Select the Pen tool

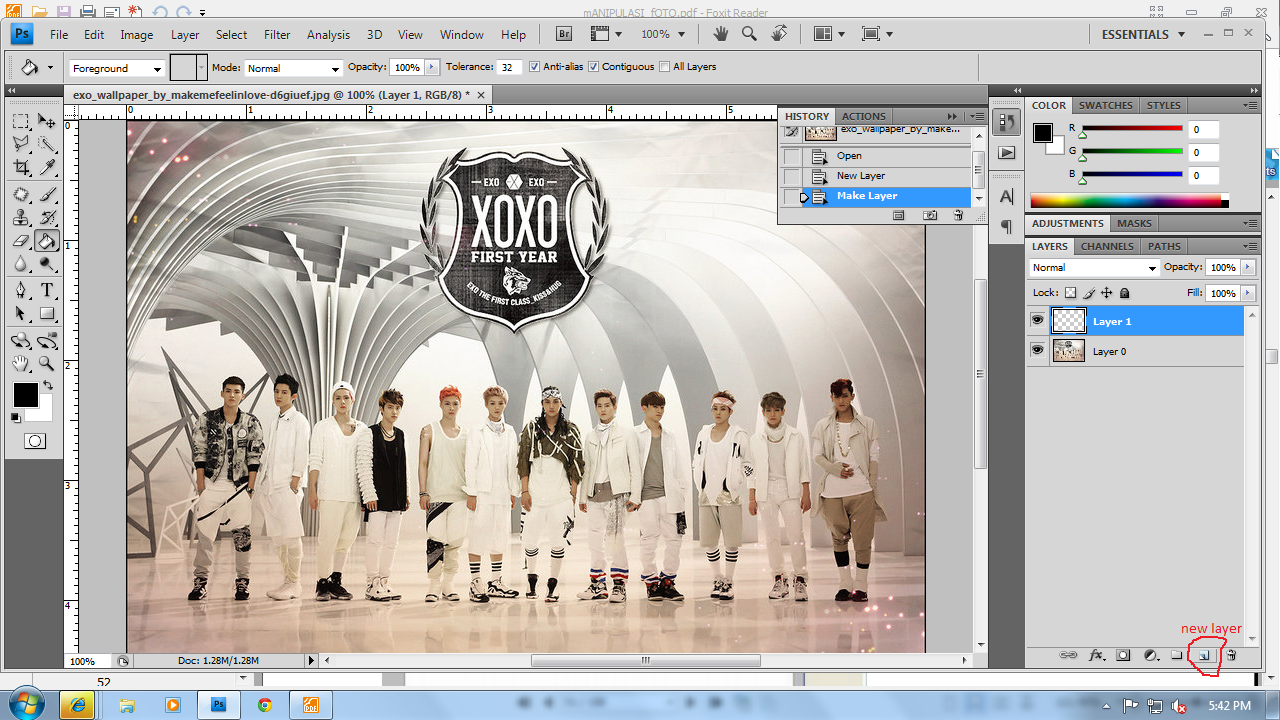(20, 290)
